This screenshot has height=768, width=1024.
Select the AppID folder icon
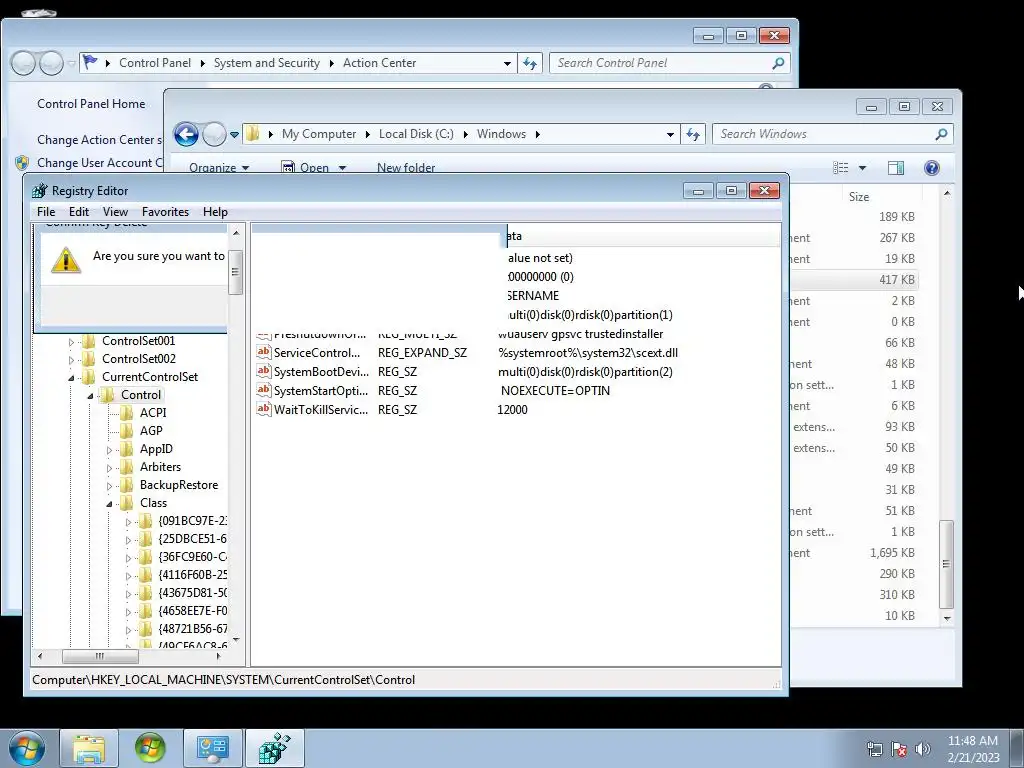[127, 449]
